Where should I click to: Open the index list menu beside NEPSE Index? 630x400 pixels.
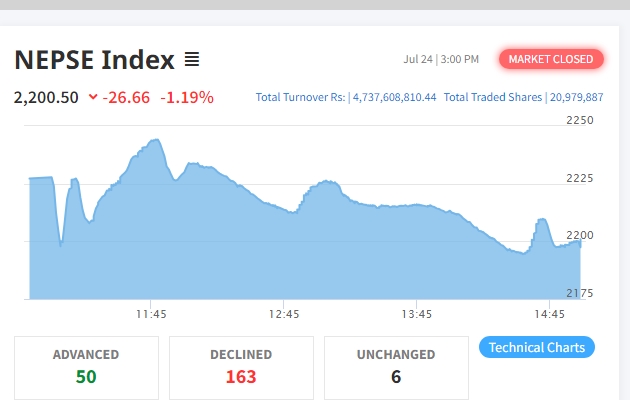pos(192,60)
